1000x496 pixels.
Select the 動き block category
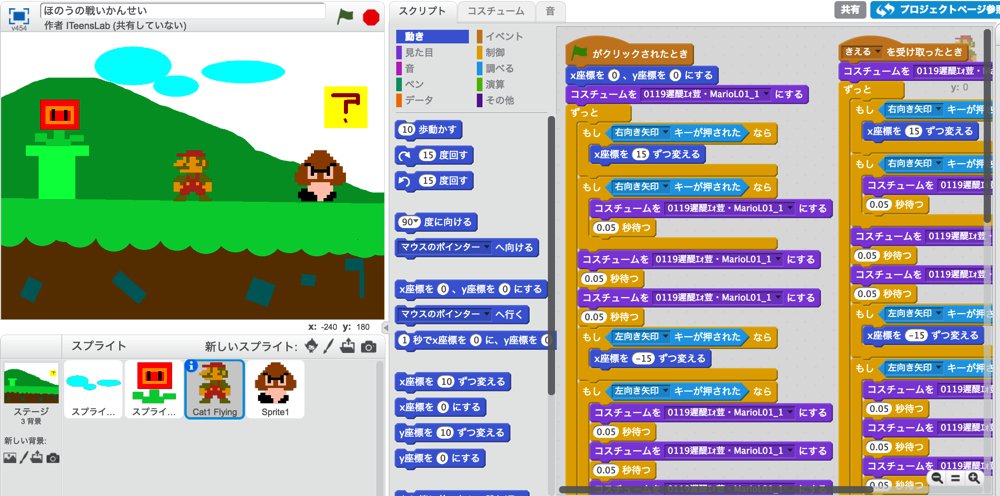tap(432, 36)
